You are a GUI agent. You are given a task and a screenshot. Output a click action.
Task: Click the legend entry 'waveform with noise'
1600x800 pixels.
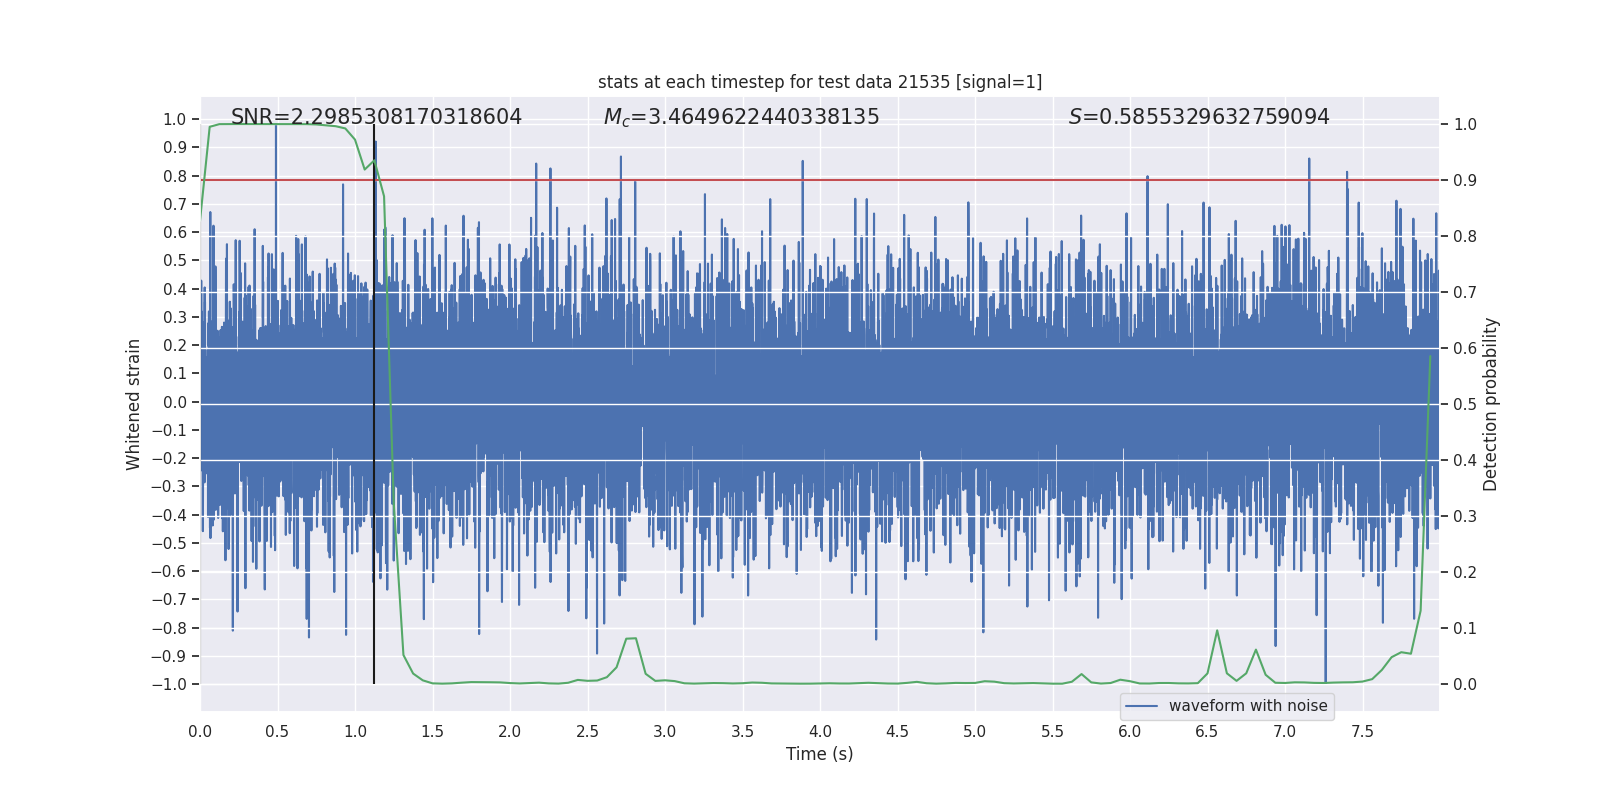pyautogui.click(x=1248, y=706)
